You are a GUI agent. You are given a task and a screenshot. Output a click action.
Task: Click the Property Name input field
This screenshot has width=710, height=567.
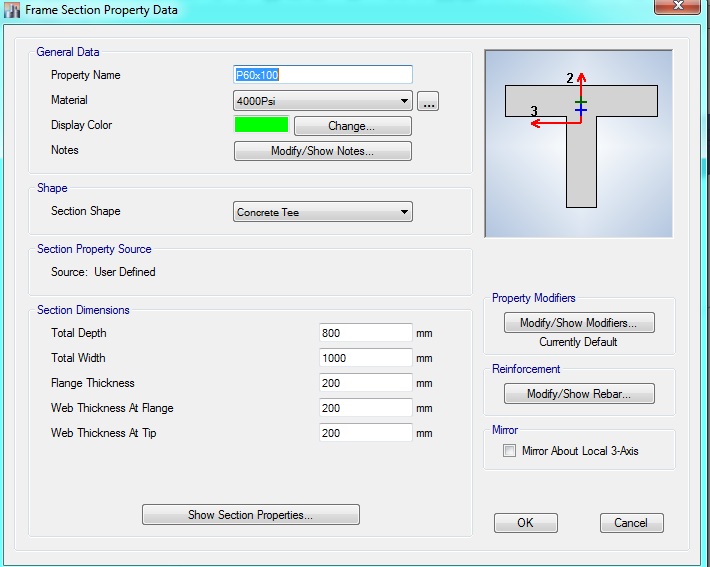(323, 75)
